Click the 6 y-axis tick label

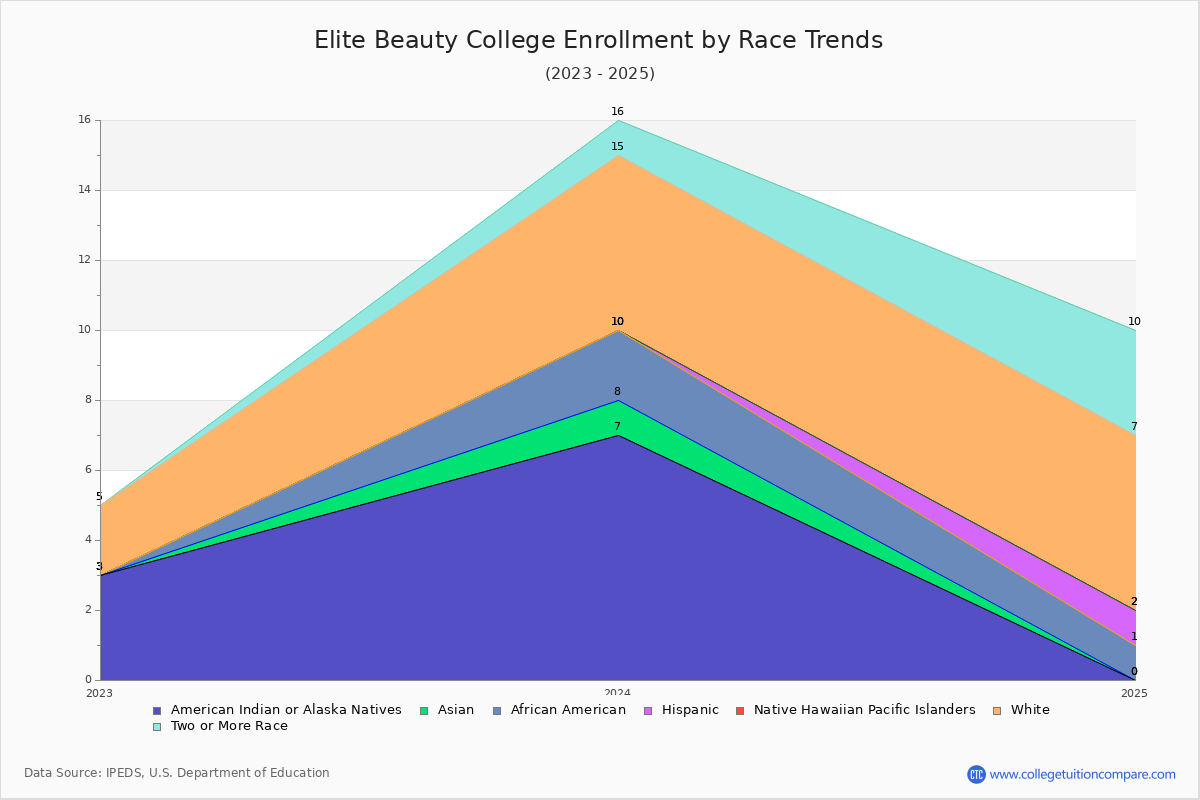point(88,470)
